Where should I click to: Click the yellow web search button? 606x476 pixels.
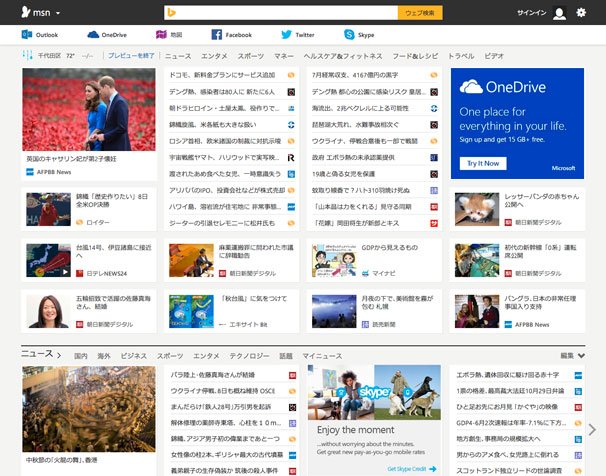[x=420, y=13]
